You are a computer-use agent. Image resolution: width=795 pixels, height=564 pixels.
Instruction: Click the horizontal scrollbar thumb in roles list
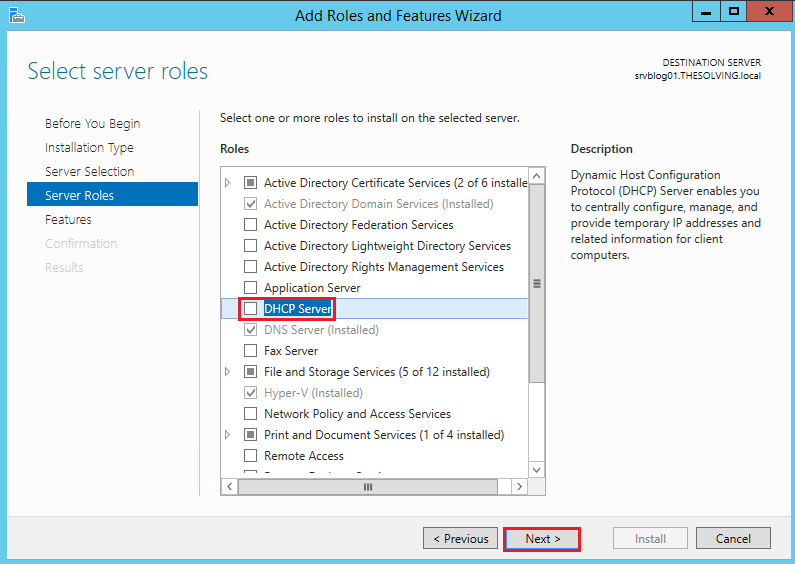368,487
